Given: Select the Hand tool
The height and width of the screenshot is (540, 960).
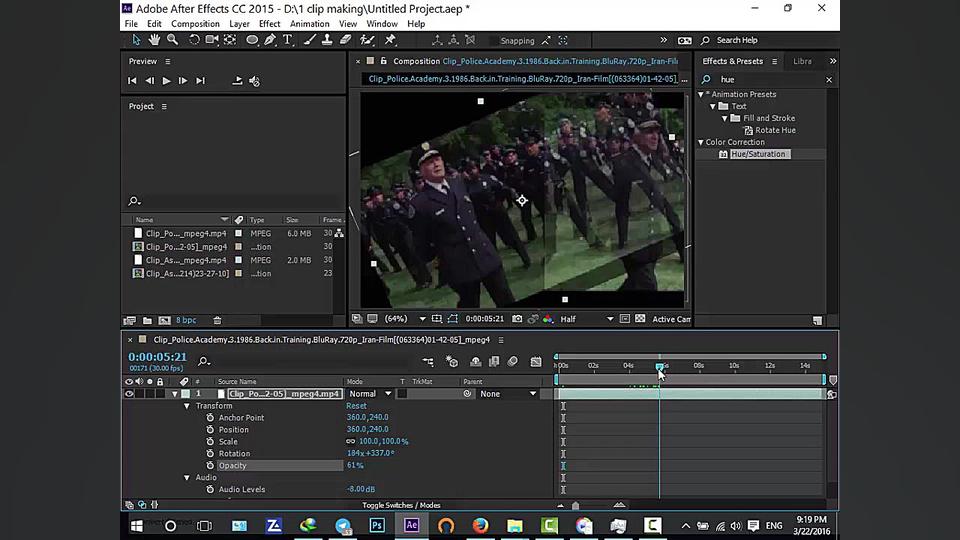Looking at the screenshot, I should pyautogui.click(x=154, y=40).
